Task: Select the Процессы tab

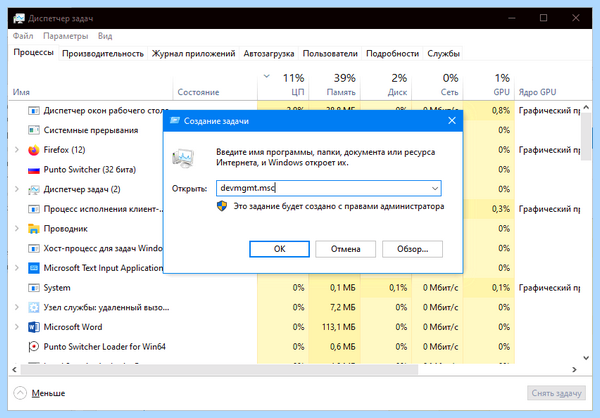Action: 34,52
